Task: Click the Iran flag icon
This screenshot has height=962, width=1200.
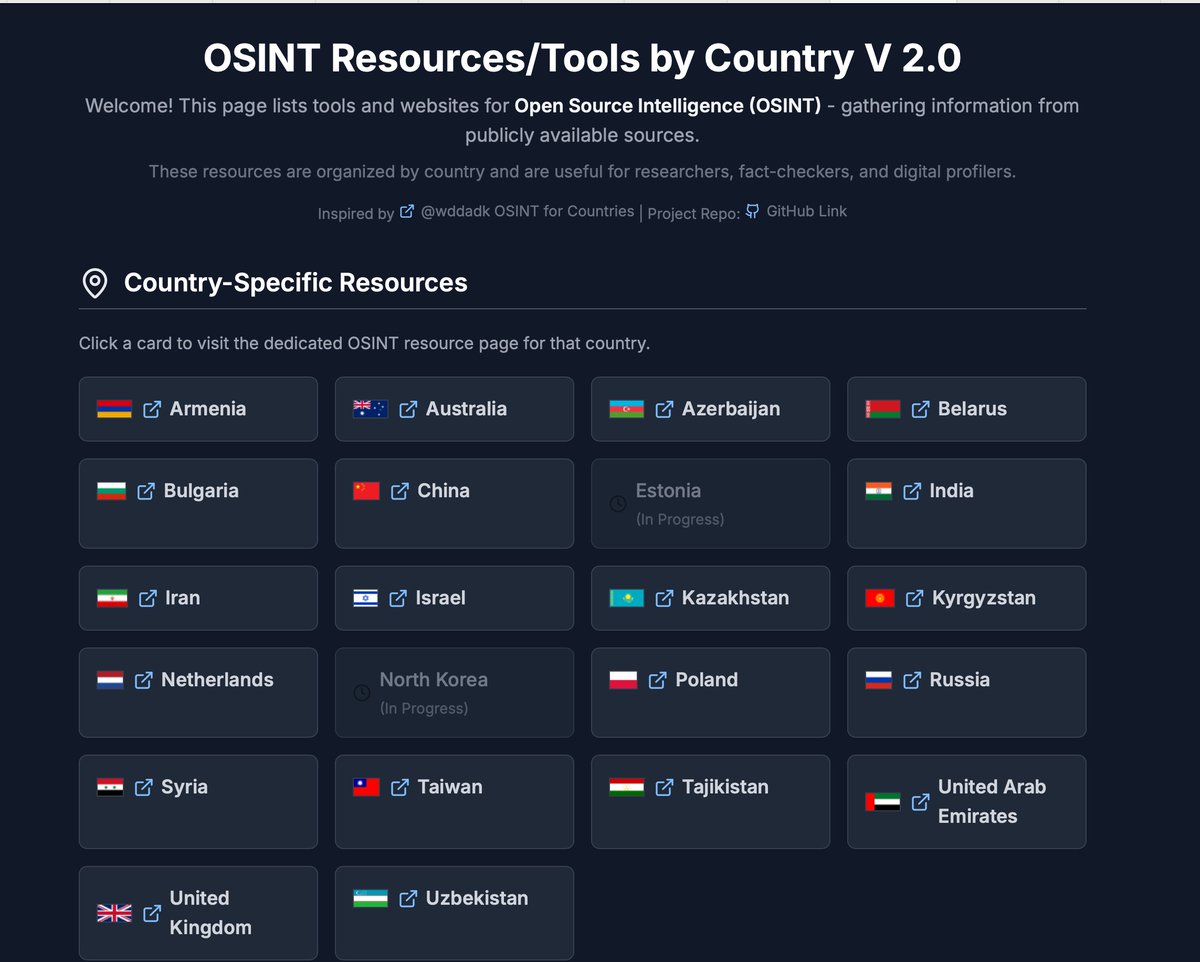Action: (x=112, y=598)
